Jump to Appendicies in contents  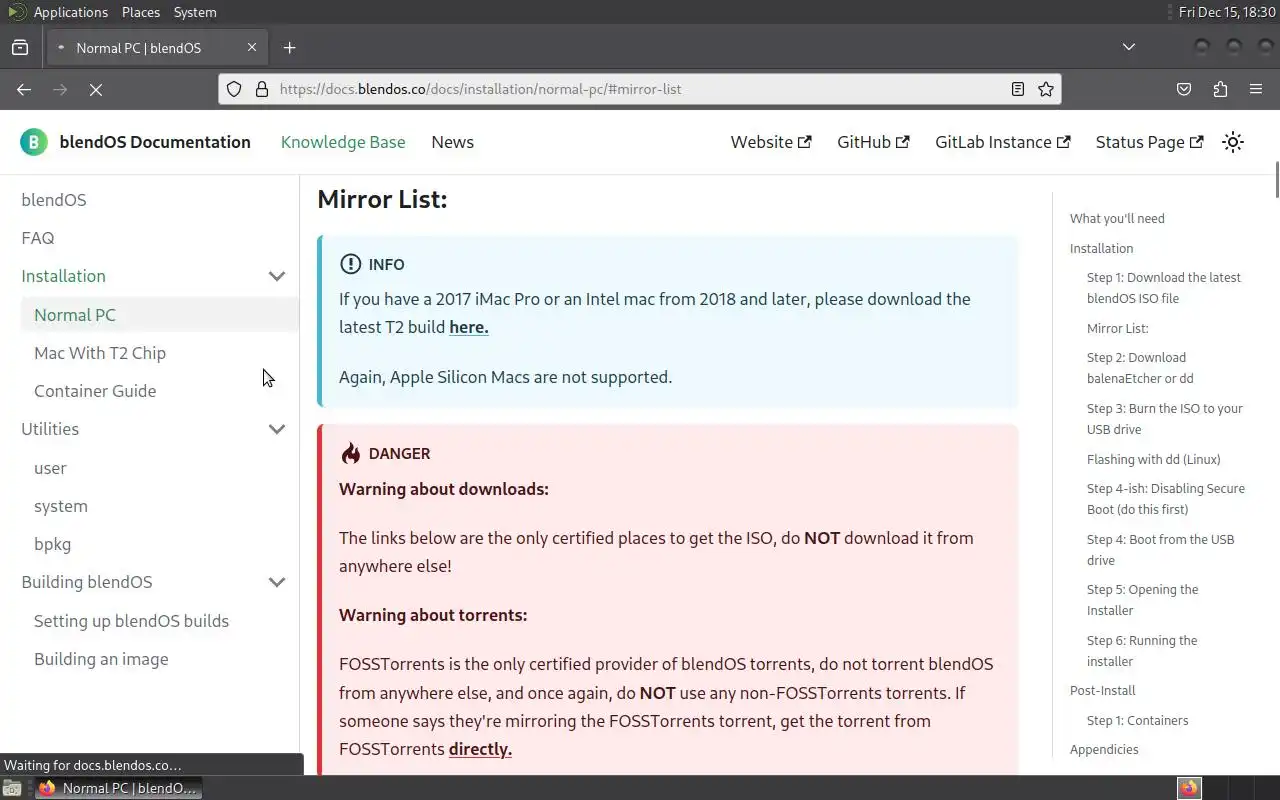coord(1104,749)
